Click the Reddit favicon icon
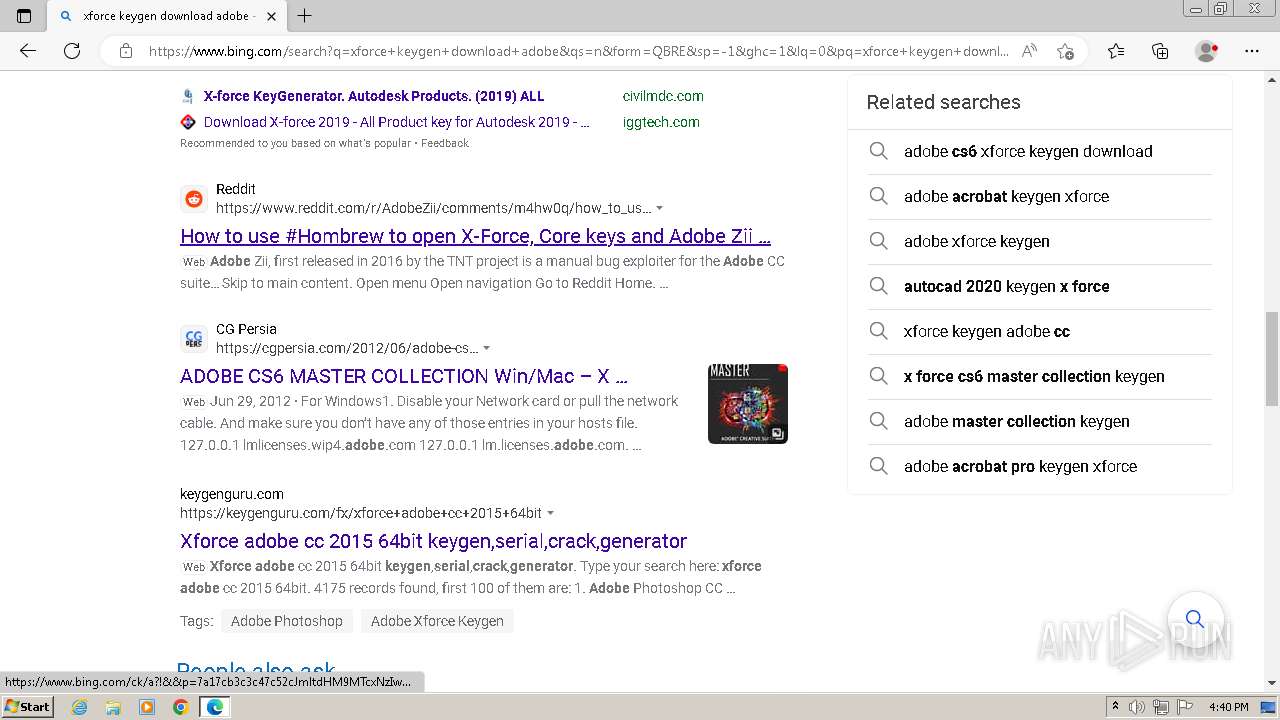This screenshot has width=1280, height=720. (194, 199)
